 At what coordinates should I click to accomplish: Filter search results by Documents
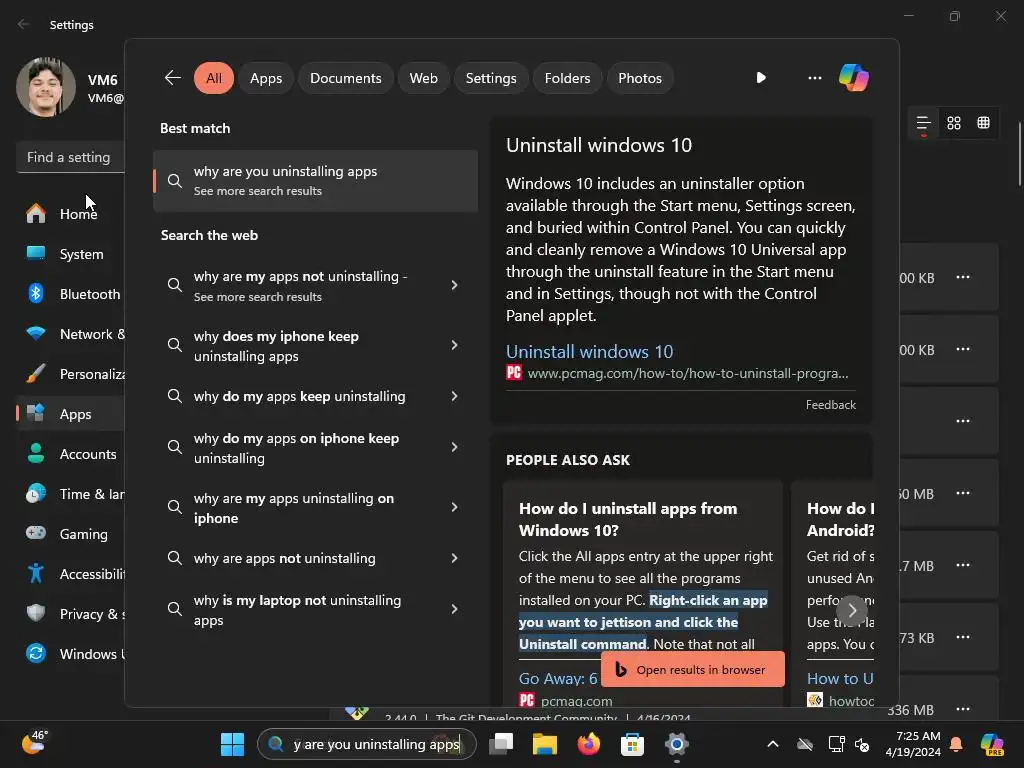point(345,78)
